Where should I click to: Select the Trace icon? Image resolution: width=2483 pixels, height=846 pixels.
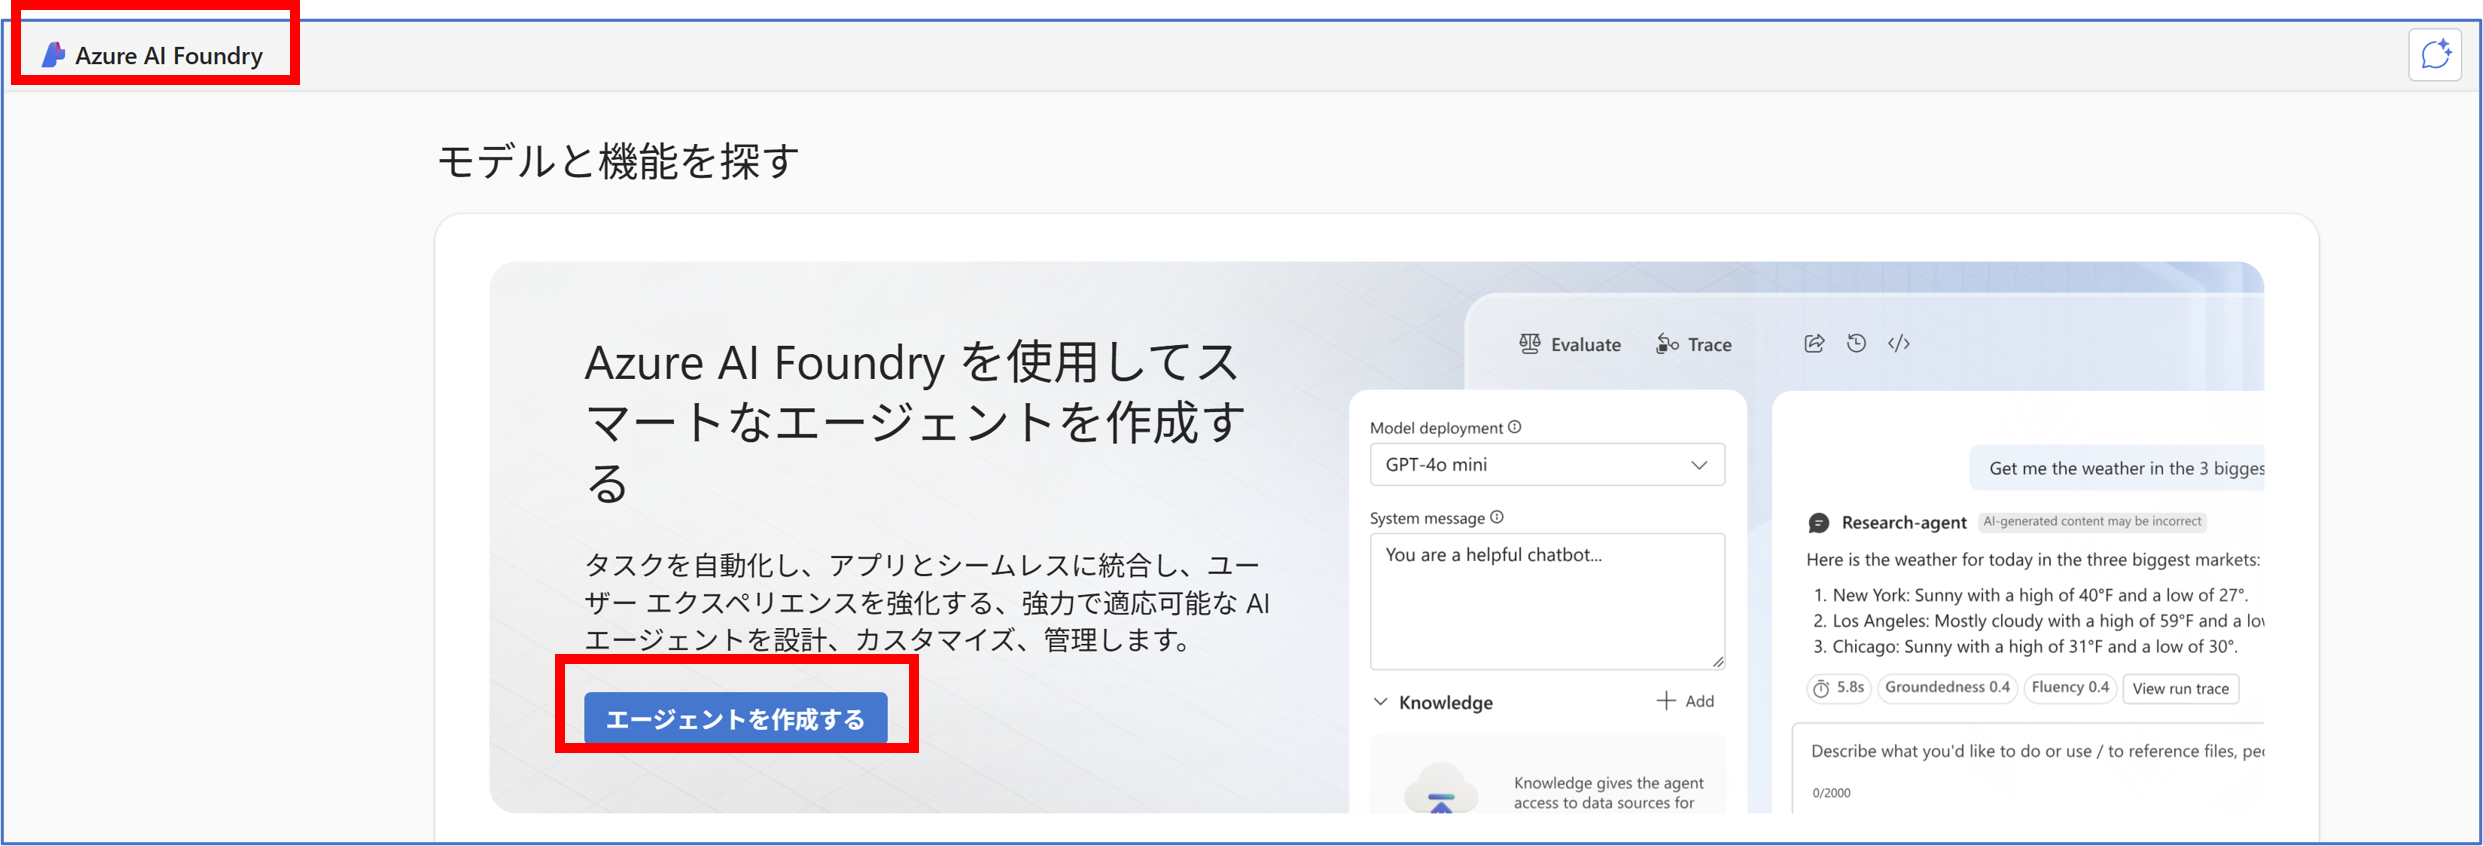pyautogui.click(x=1666, y=344)
